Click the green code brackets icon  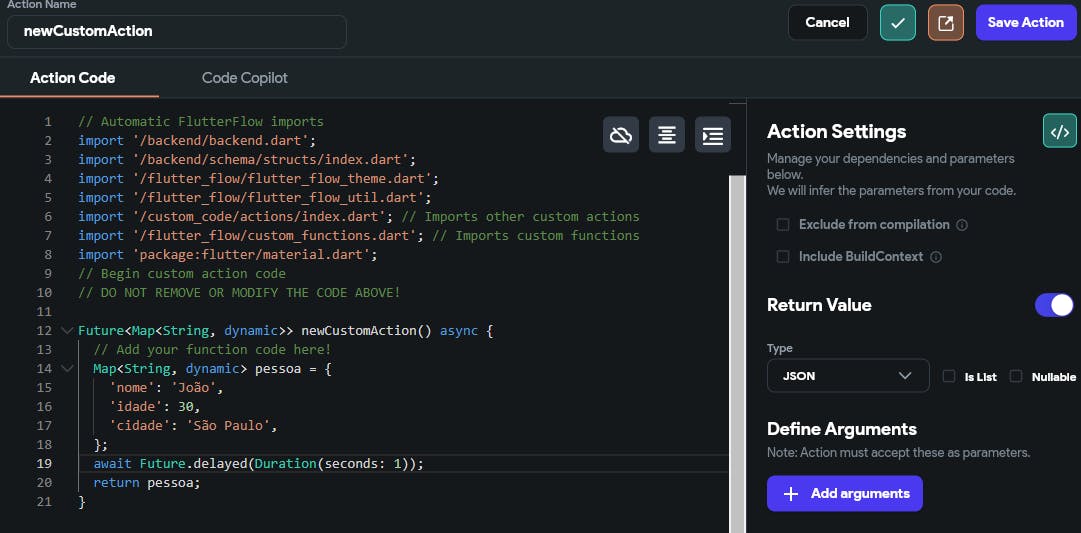coord(1059,131)
